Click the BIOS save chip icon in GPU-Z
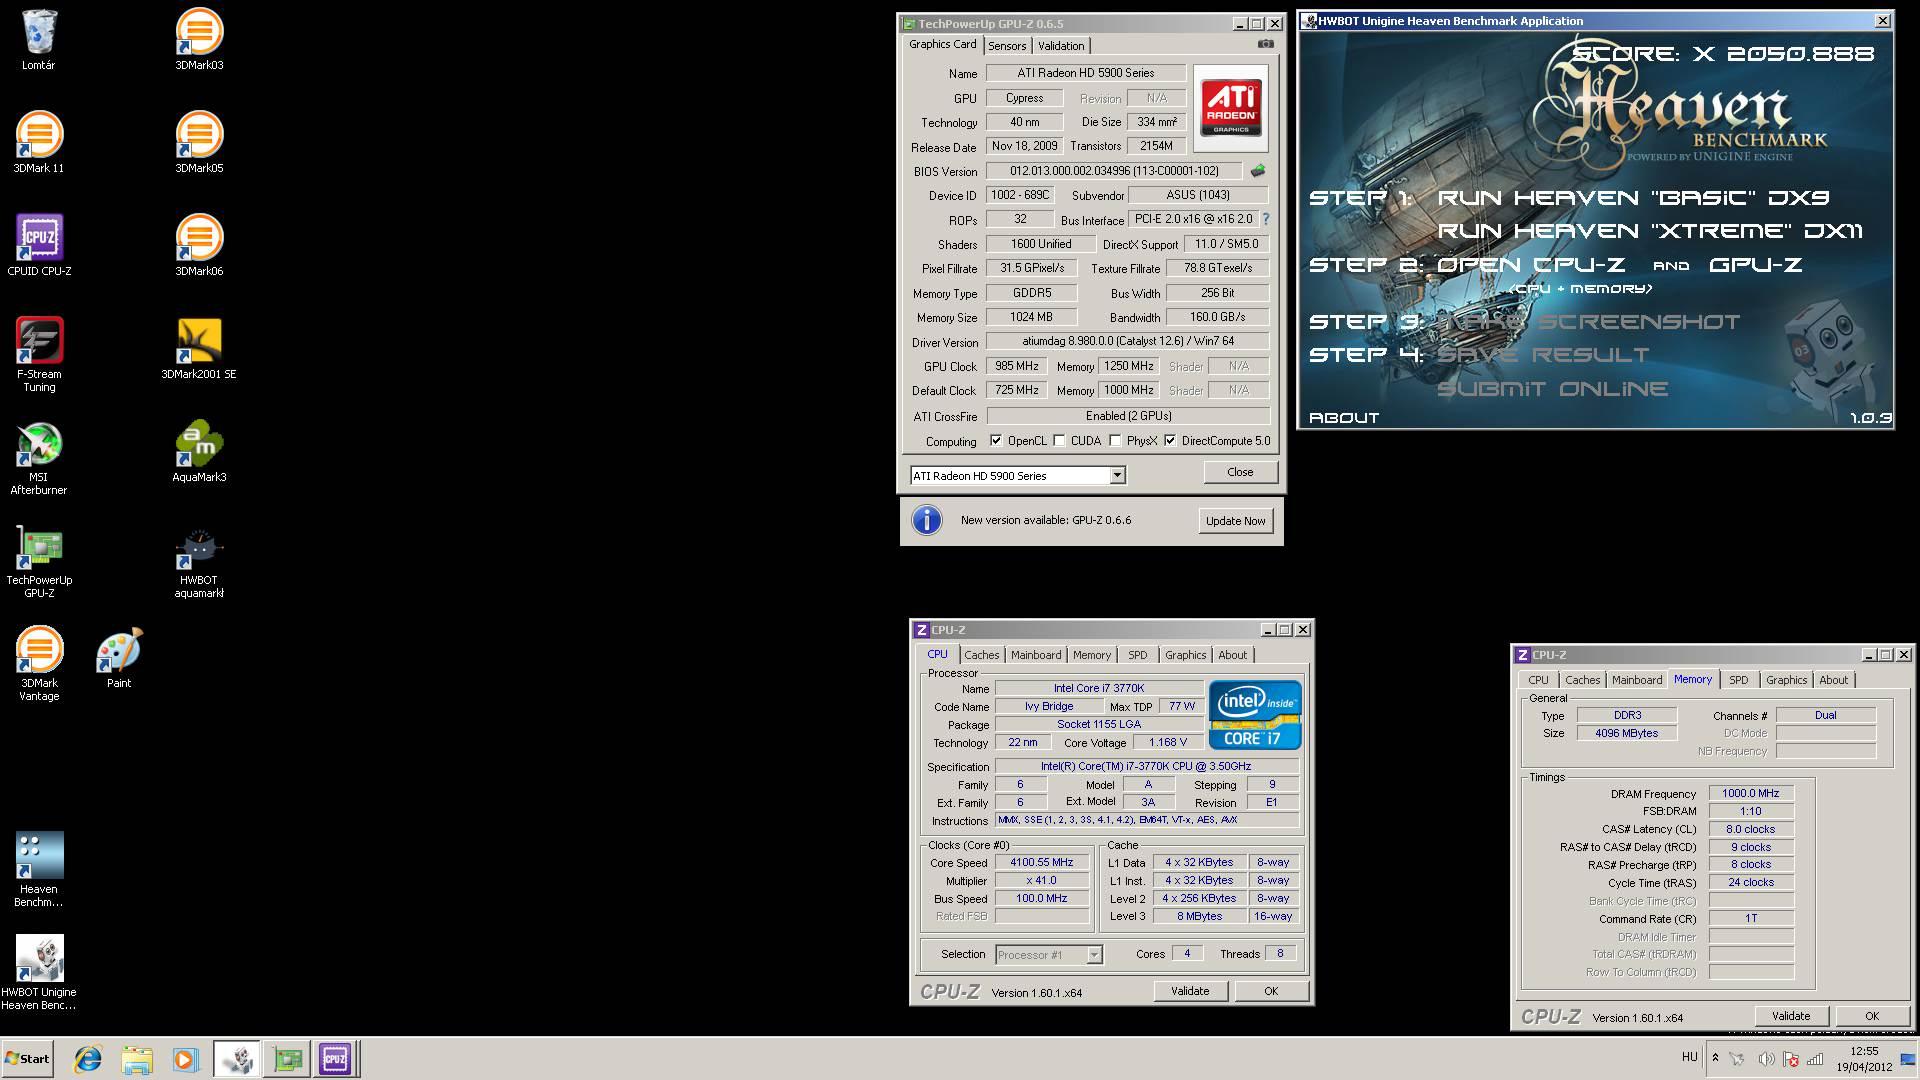 1258,171
